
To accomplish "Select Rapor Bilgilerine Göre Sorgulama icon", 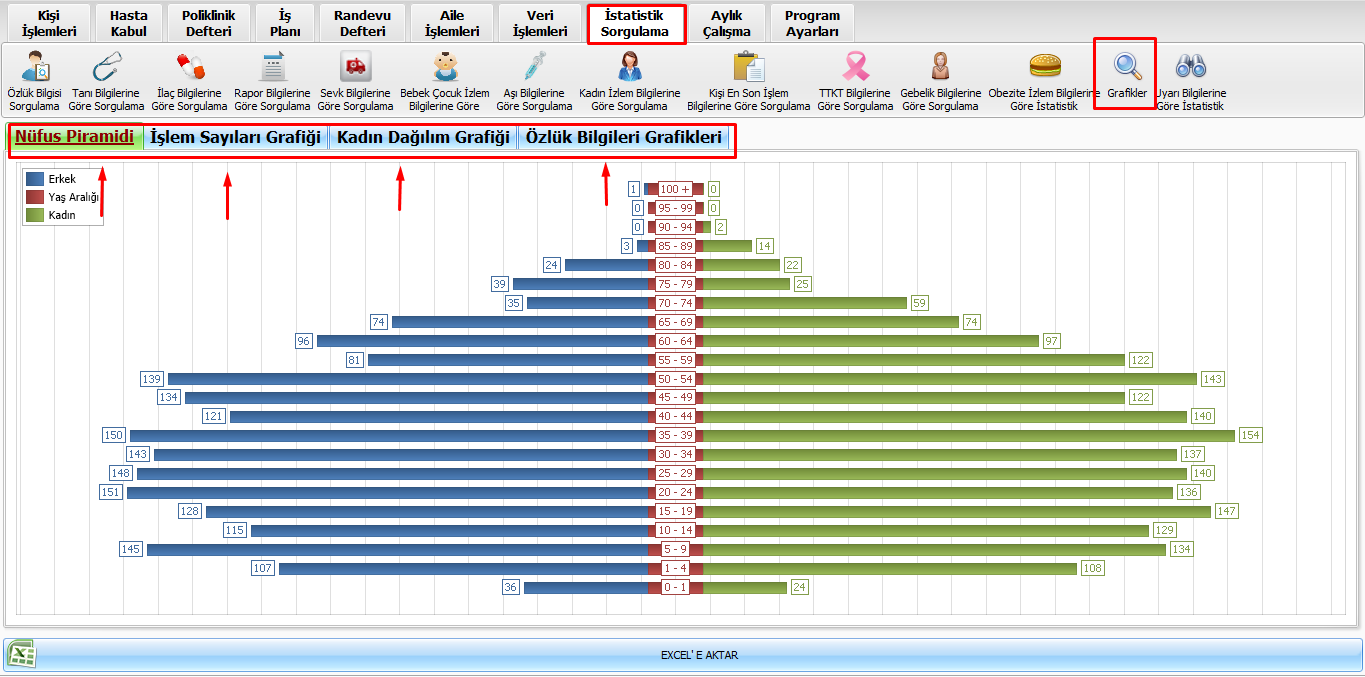I will coord(272,68).
